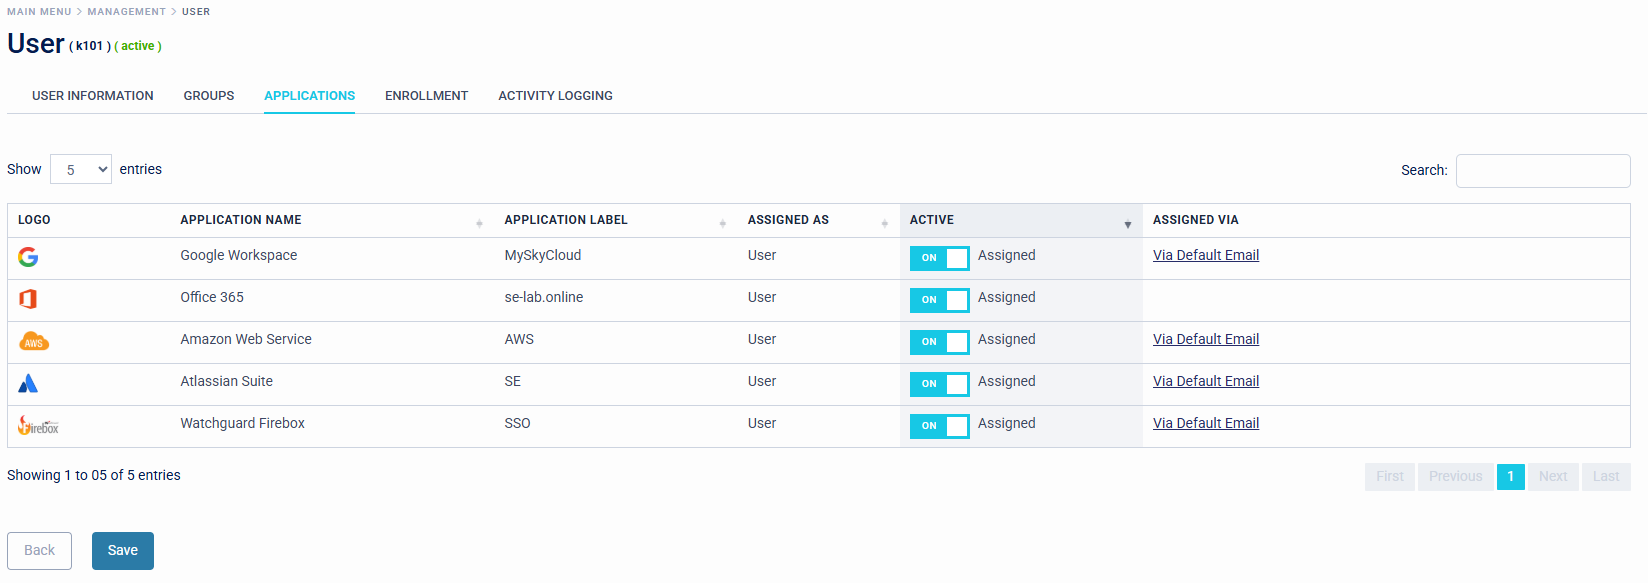The height and width of the screenshot is (583, 1648).
Task: Click the Active column sort arrow
Action: 1127,224
